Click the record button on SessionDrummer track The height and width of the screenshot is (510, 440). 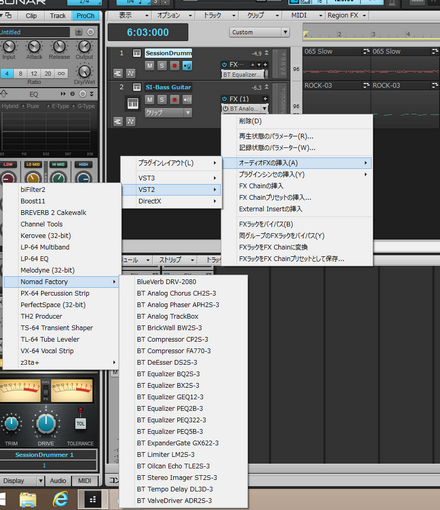[x=174, y=66]
